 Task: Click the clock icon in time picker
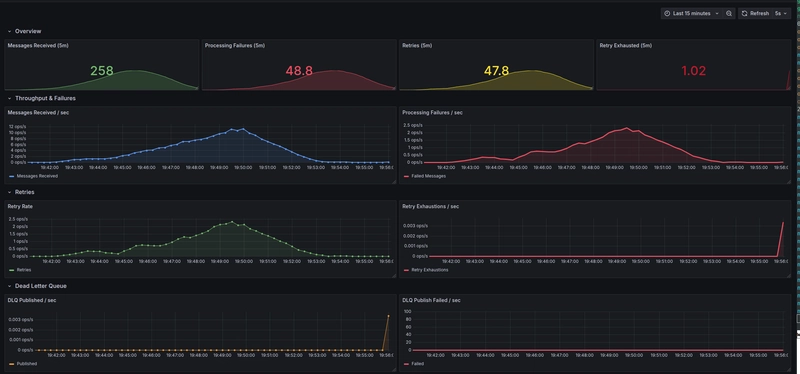pyautogui.click(x=667, y=14)
